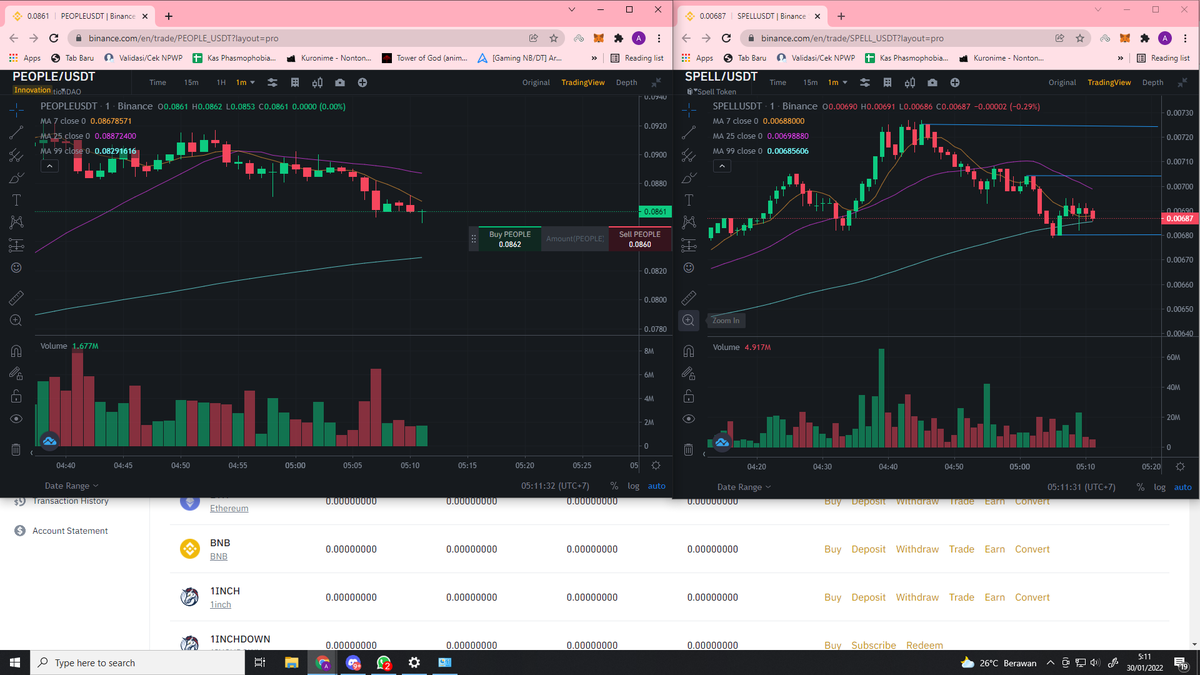The image size is (1200, 675).
Task: Toggle auto scale in SPELL chart
Action: click(x=1183, y=487)
